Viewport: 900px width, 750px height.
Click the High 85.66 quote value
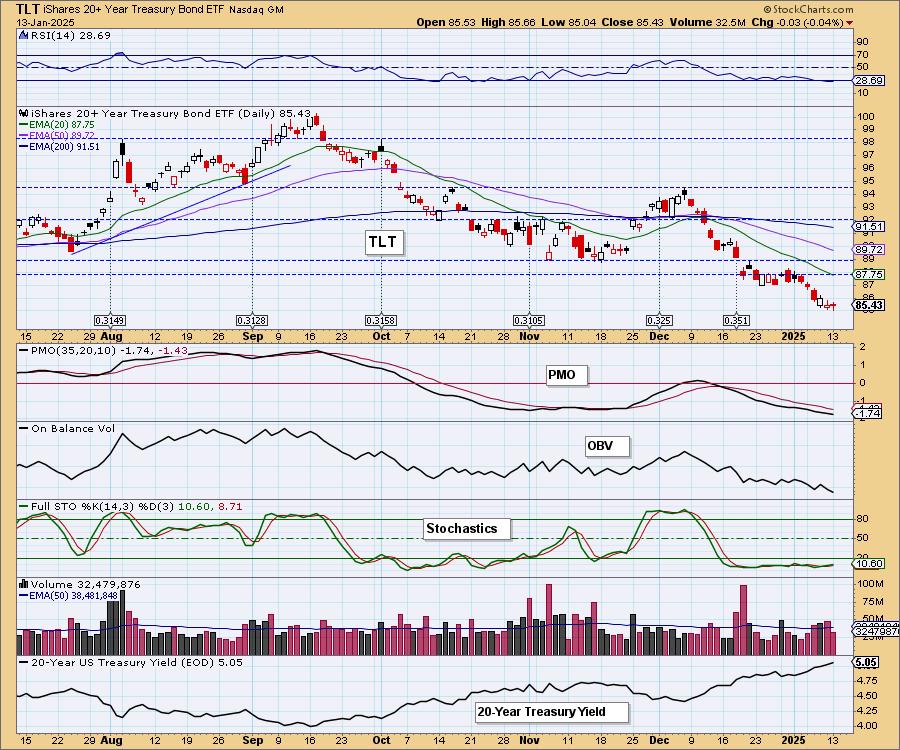point(508,22)
